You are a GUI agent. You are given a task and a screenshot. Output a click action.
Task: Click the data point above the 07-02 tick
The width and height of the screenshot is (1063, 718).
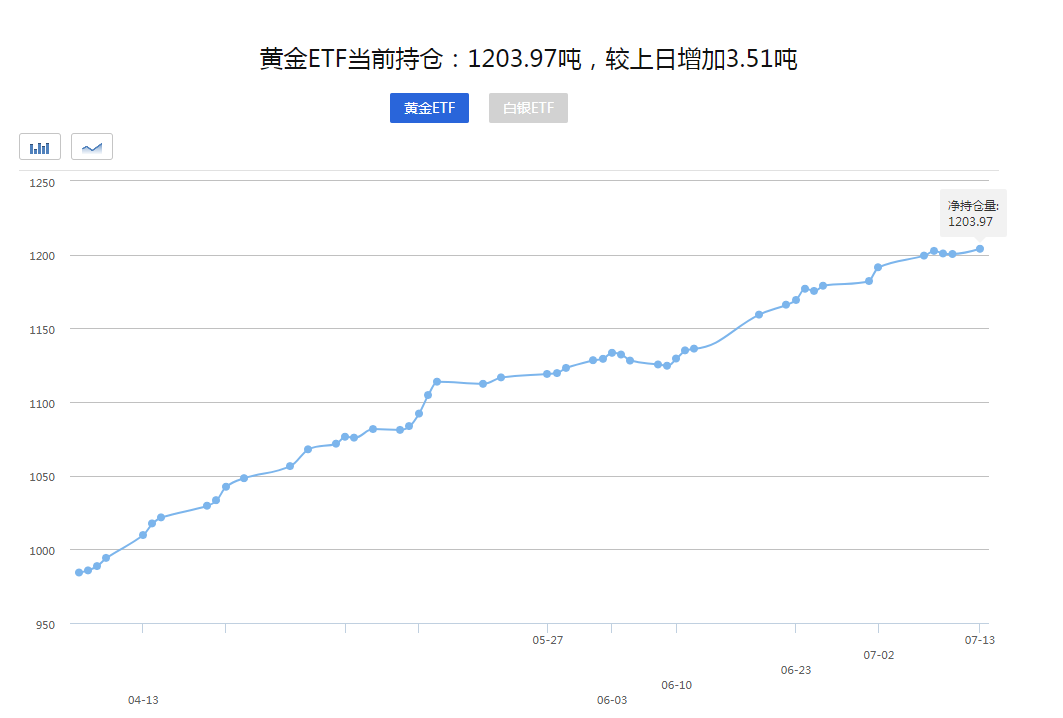(x=878, y=267)
